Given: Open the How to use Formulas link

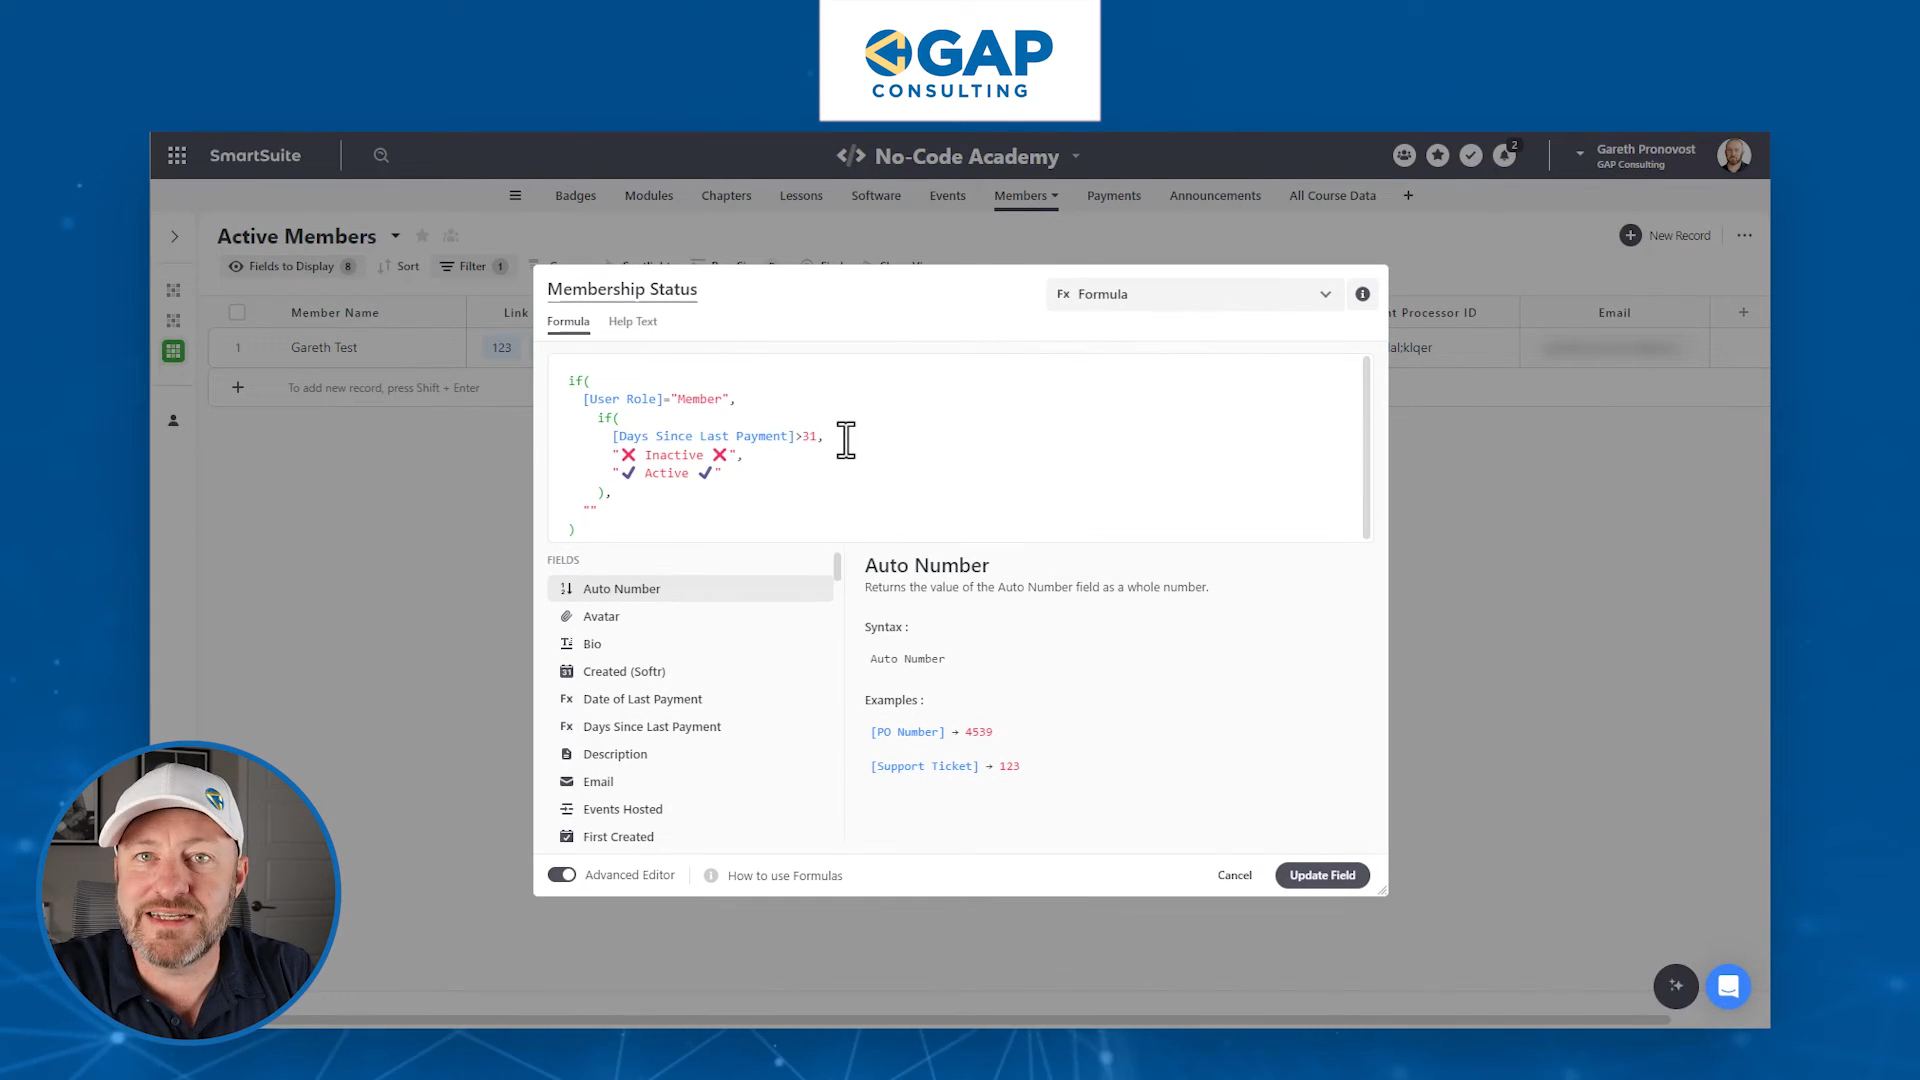Looking at the screenshot, I should click(x=785, y=875).
